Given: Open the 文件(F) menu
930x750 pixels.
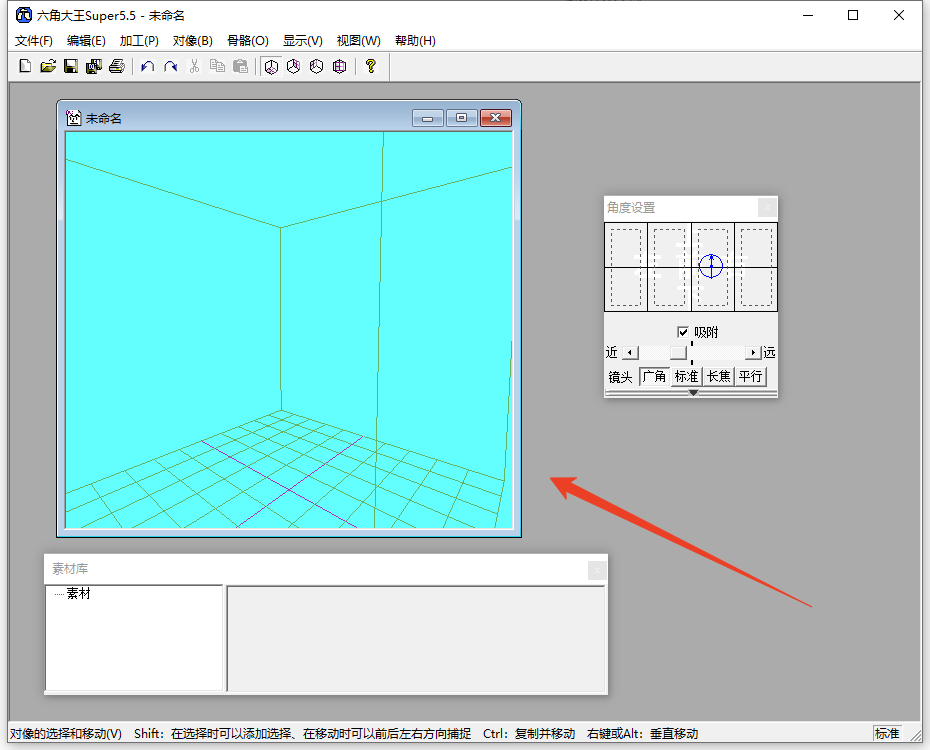Looking at the screenshot, I should [33, 41].
